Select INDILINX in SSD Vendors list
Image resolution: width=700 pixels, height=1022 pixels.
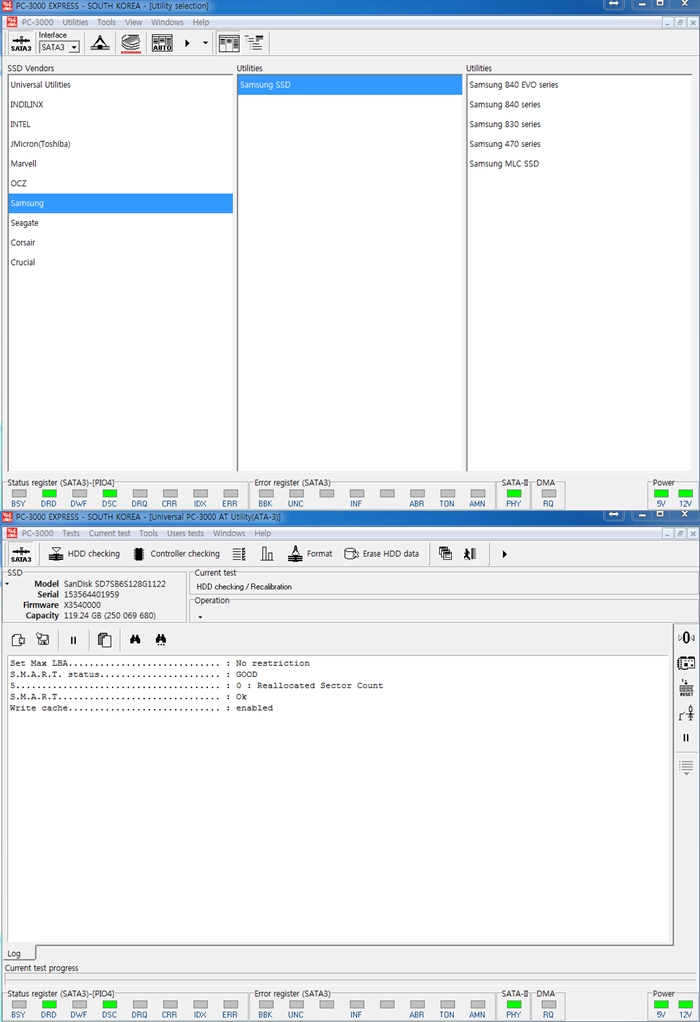point(121,104)
